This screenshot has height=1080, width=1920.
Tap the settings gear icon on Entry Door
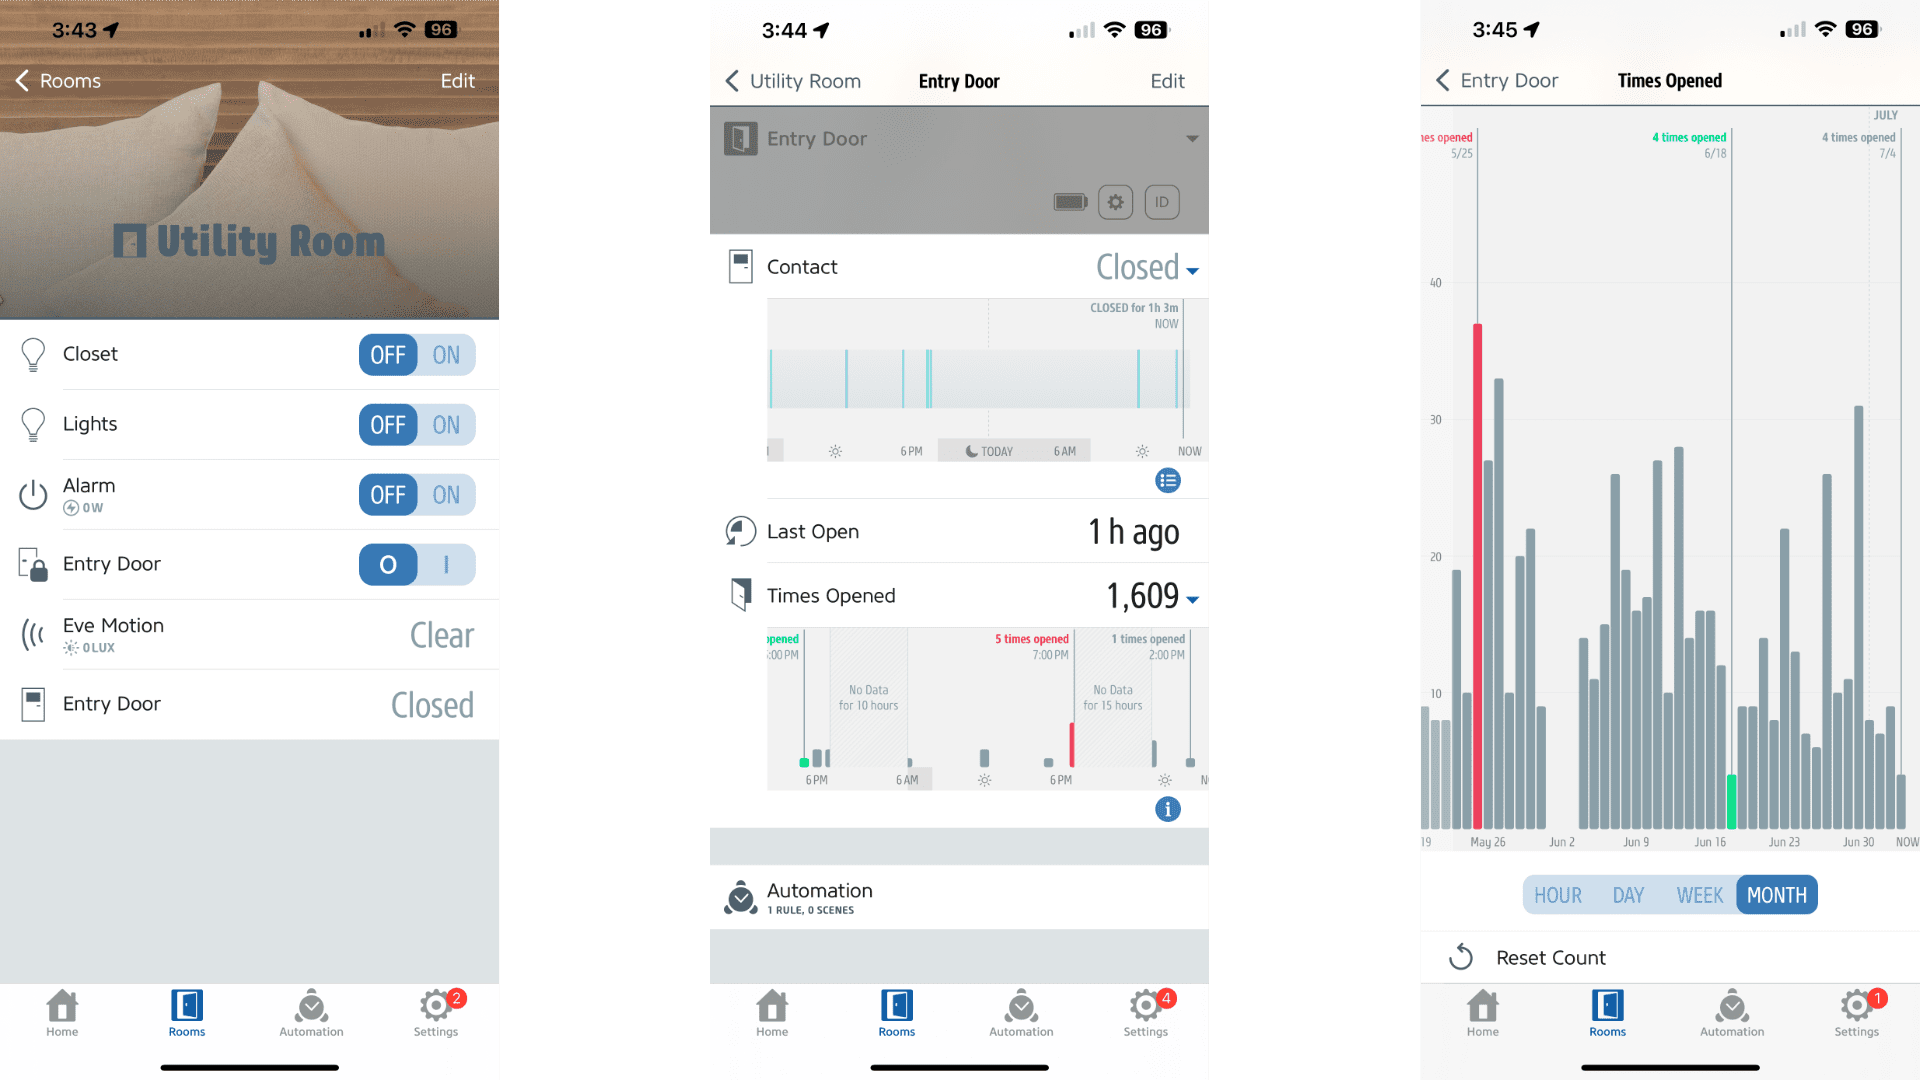[1114, 202]
